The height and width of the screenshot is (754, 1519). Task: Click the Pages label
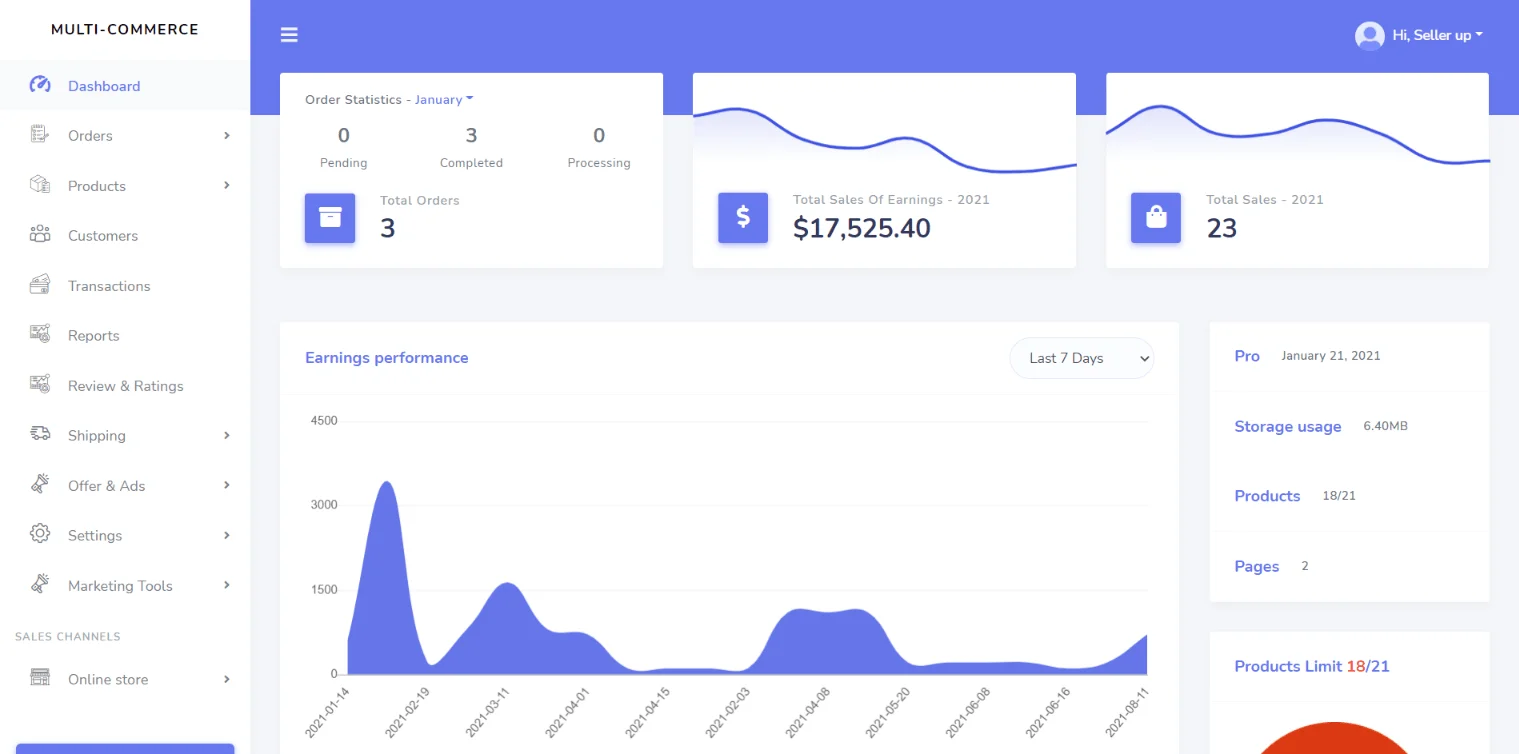pyautogui.click(x=1257, y=566)
